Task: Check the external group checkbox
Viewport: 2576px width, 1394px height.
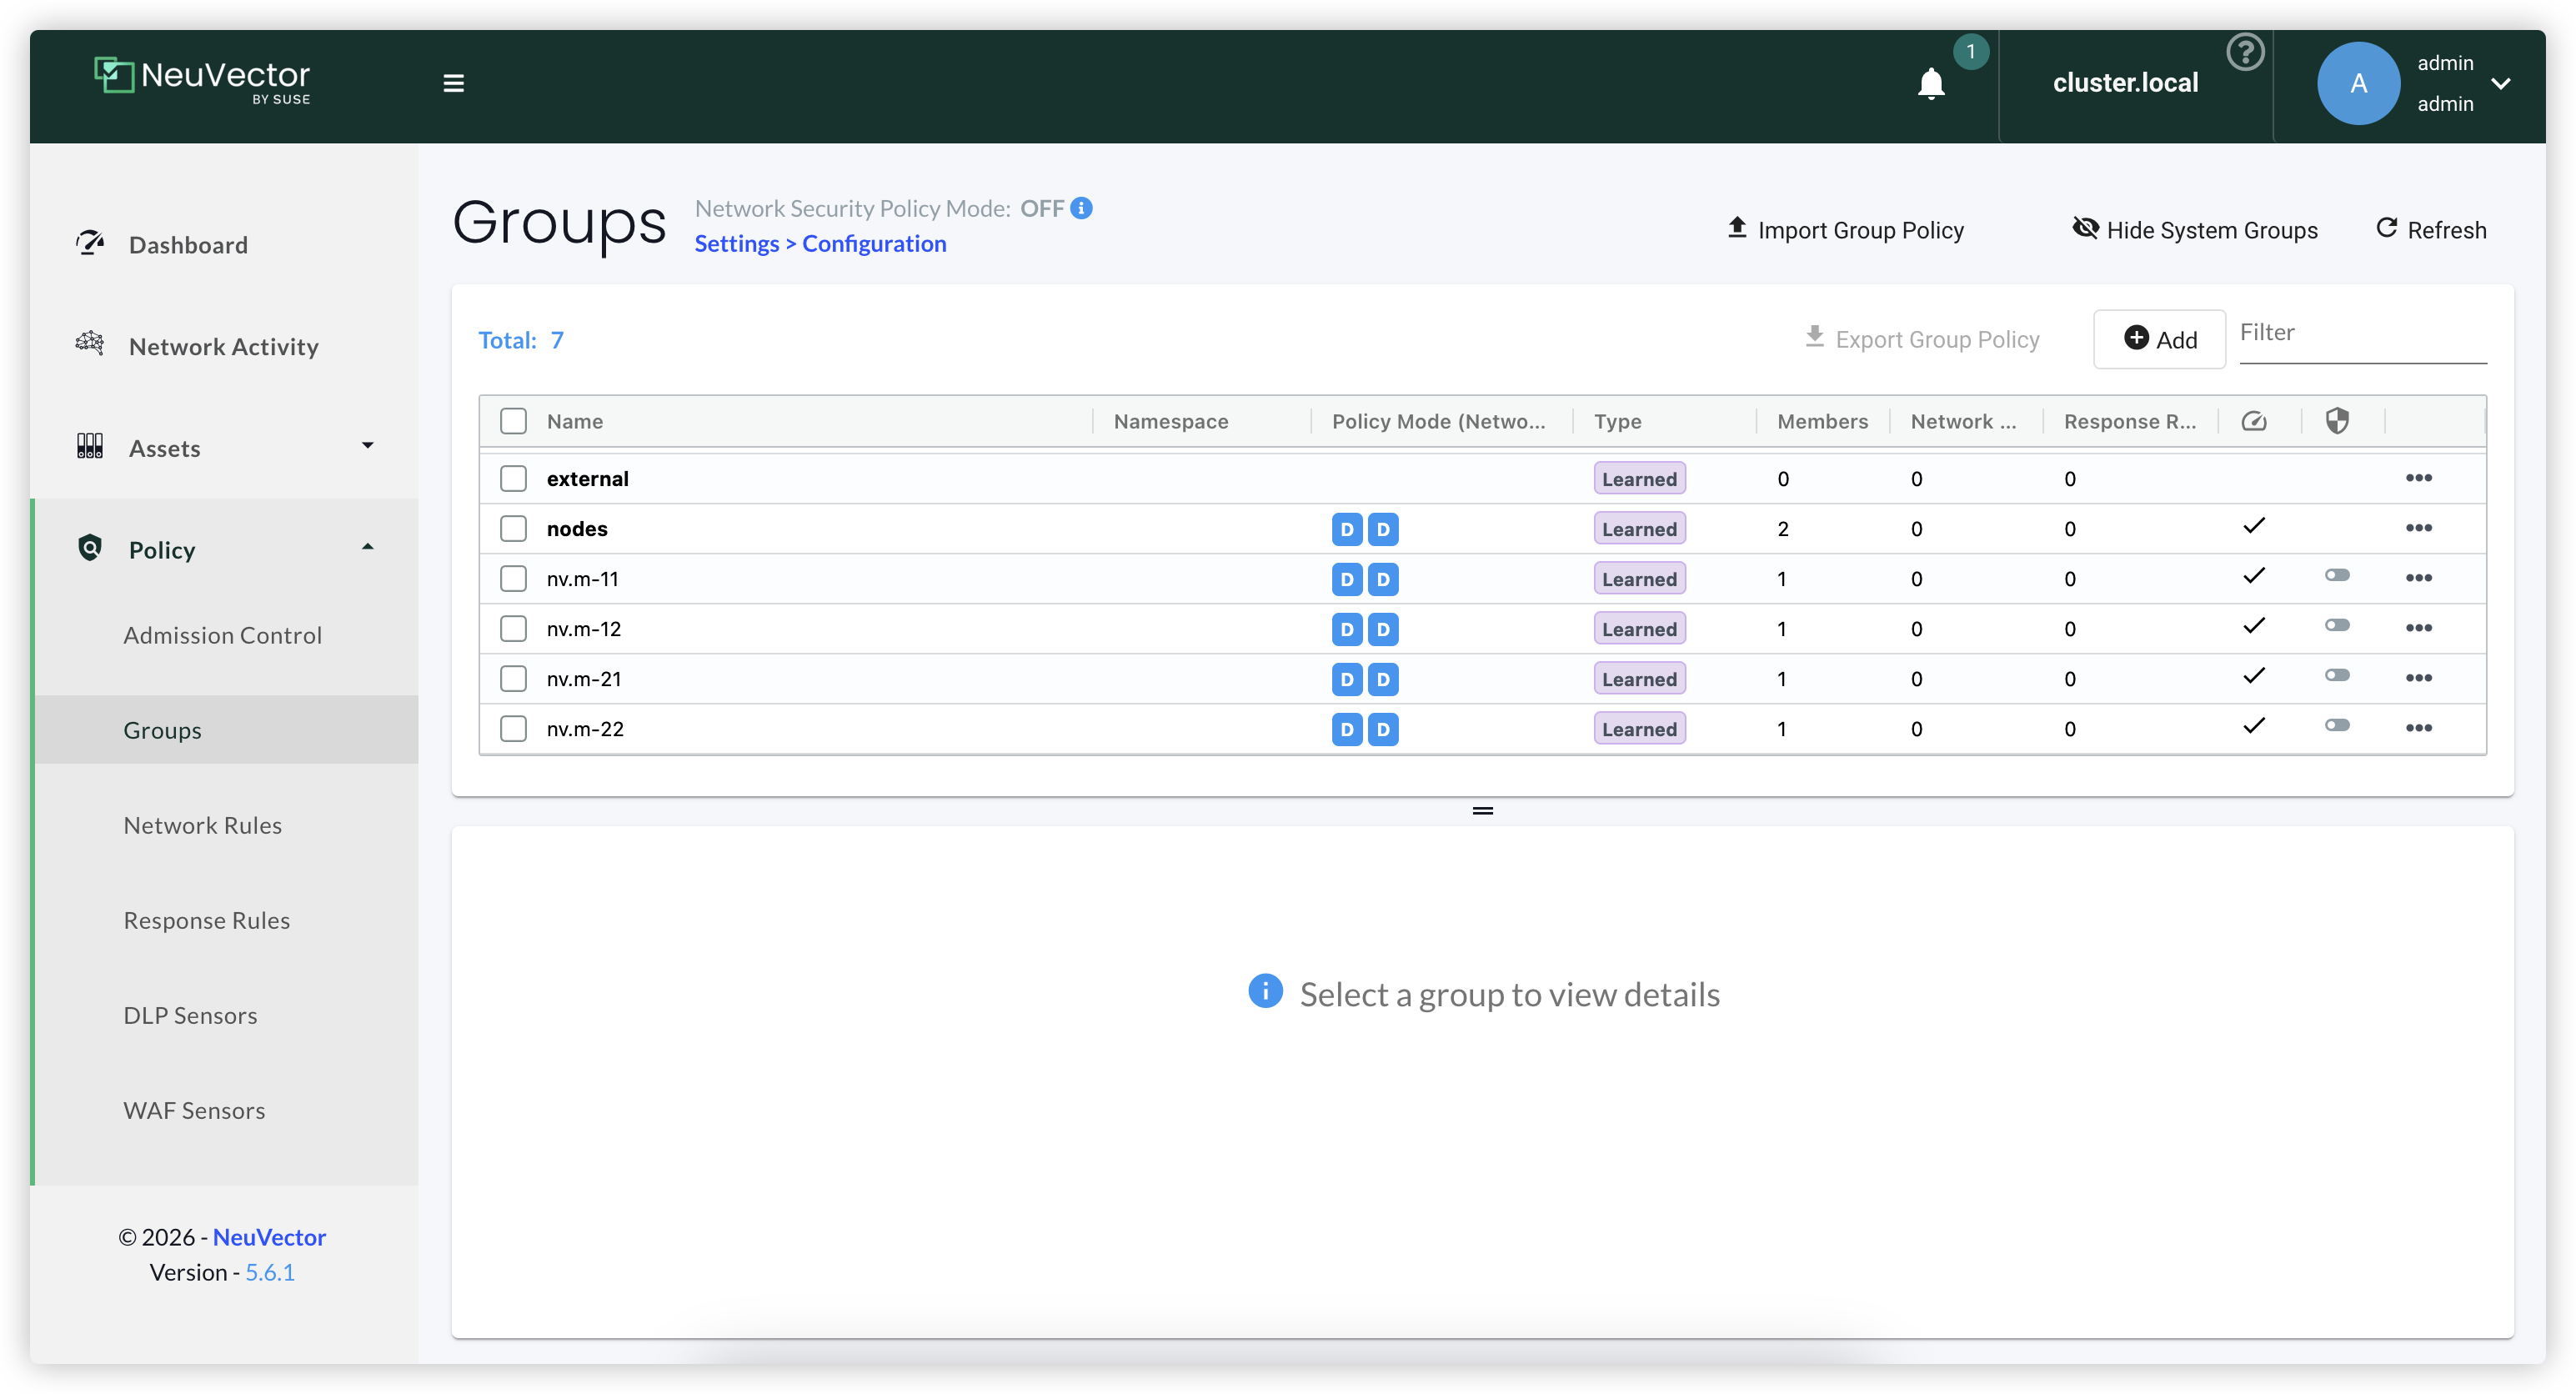Action: [x=513, y=479]
